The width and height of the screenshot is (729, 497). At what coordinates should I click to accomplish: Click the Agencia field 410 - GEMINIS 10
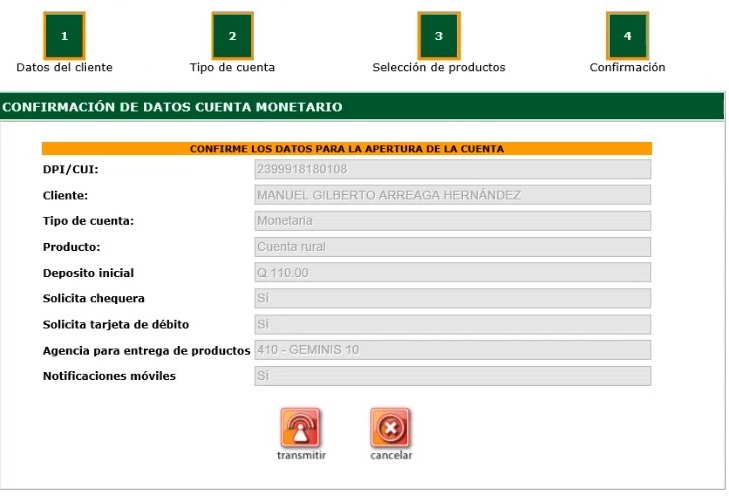point(452,350)
